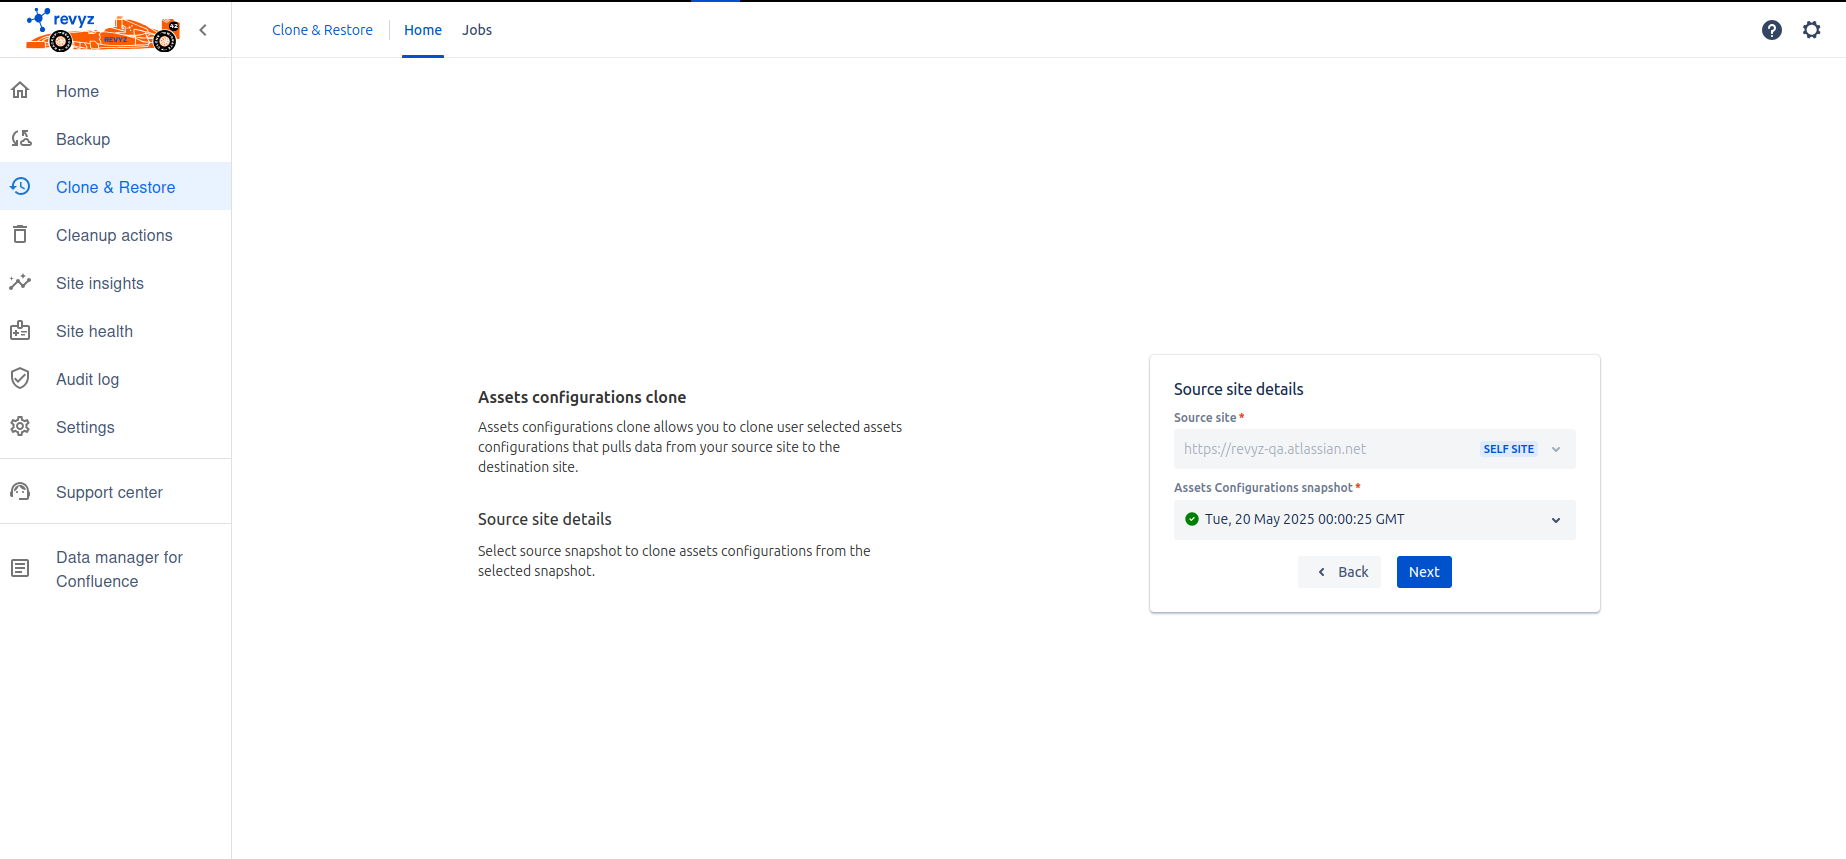
Task: Click the Cleanup actions trash icon
Action: [x=20, y=235]
